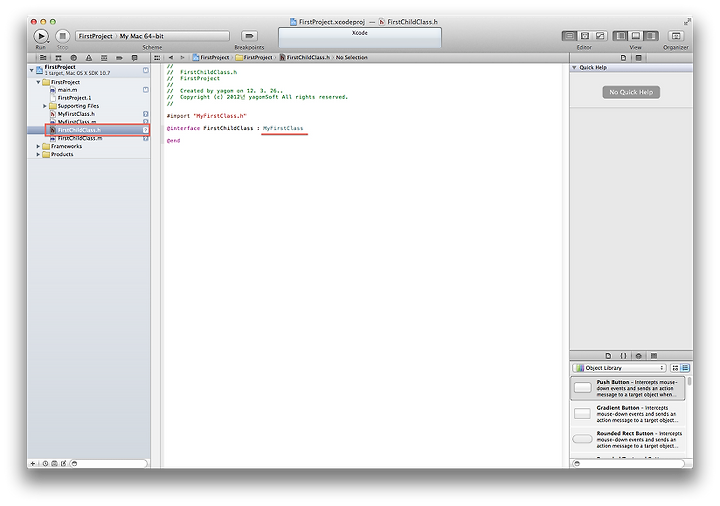The height and width of the screenshot is (506, 720).
Task: Expand the Frameworks folder
Action: 38,146
